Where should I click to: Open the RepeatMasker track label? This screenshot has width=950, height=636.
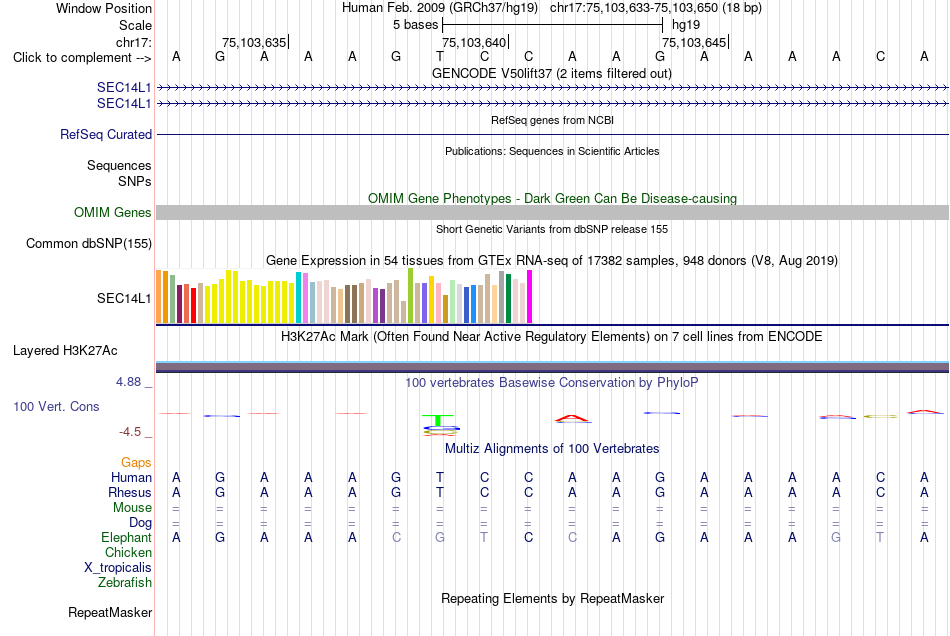(x=110, y=612)
